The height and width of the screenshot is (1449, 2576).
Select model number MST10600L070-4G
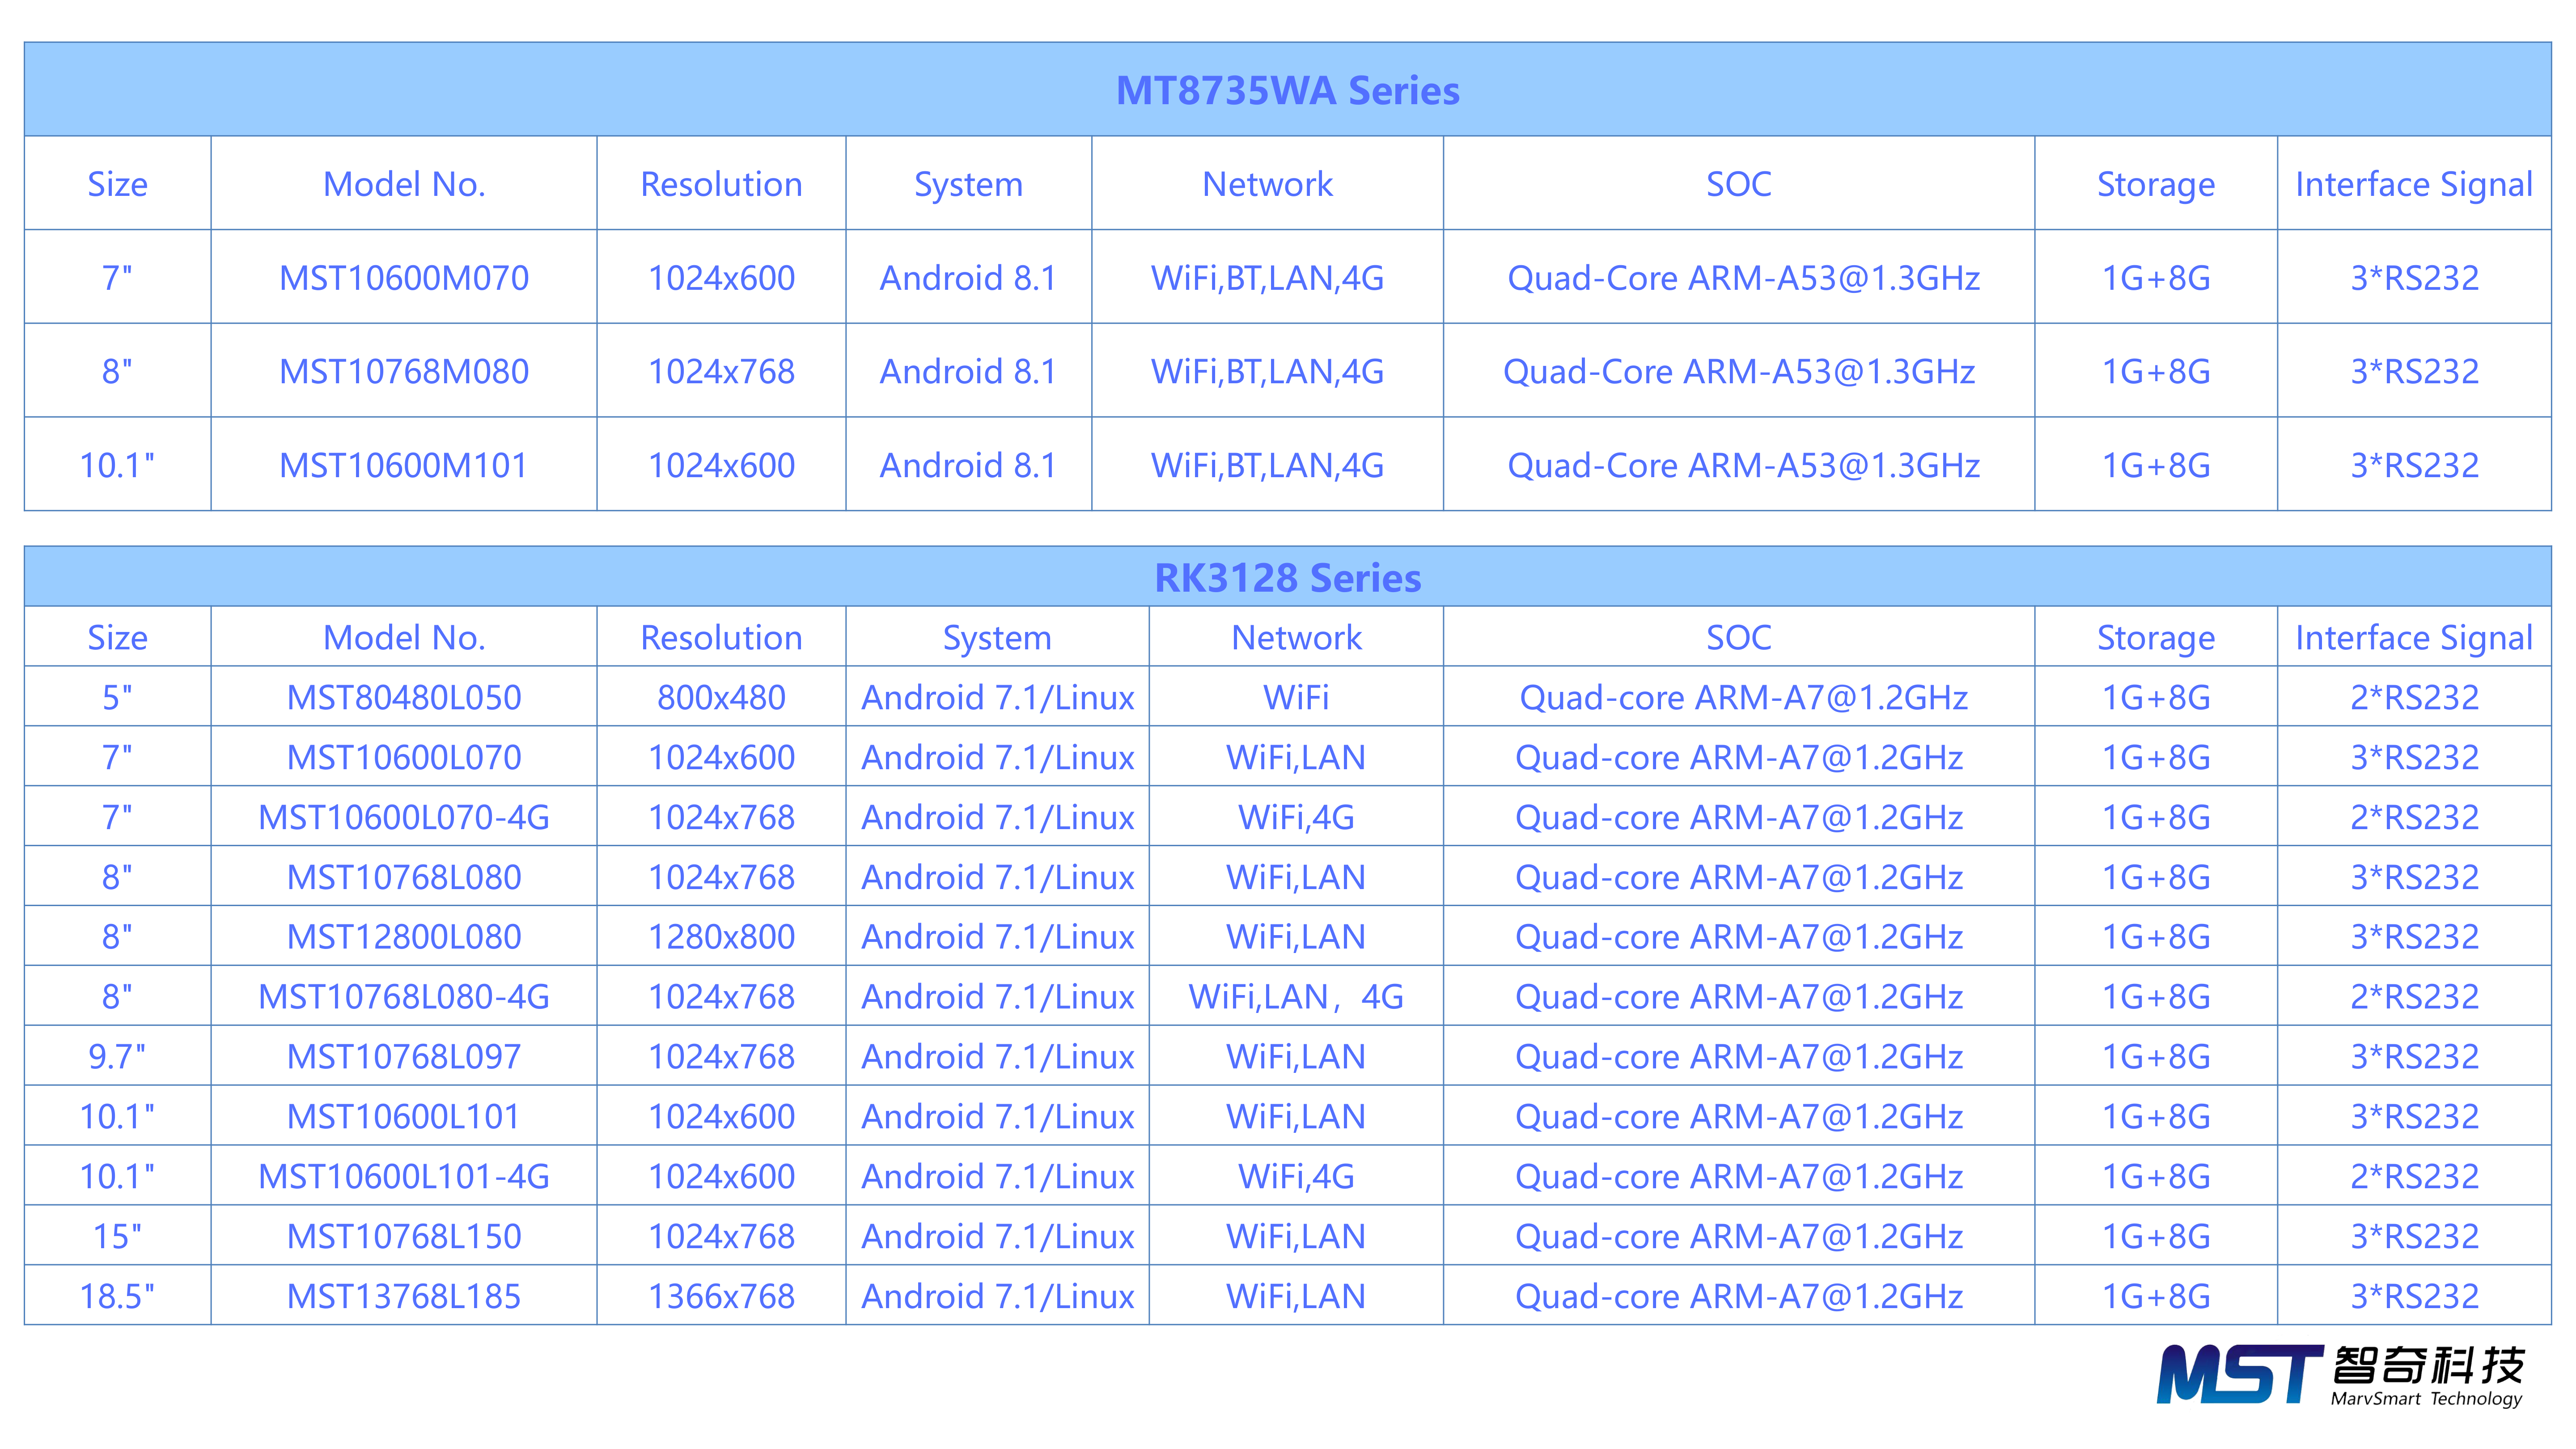404,817
